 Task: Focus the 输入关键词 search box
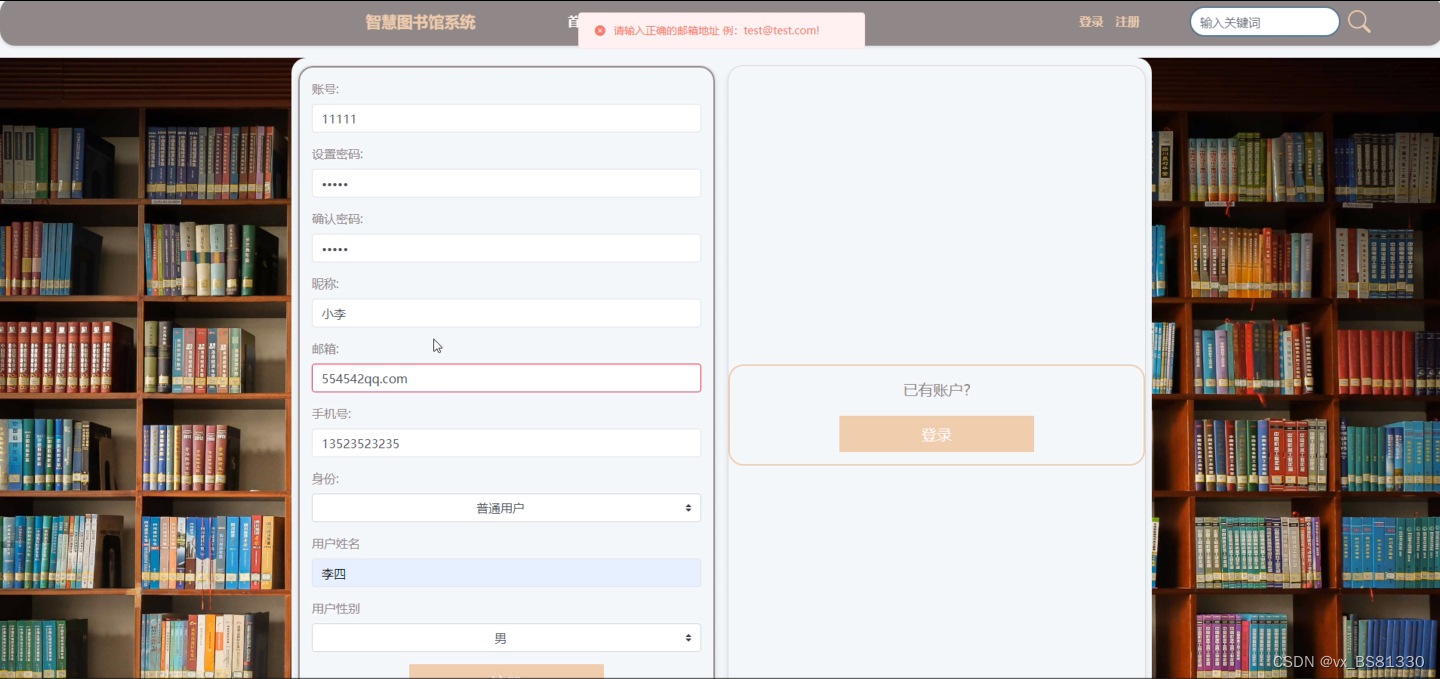point(1265,22)
